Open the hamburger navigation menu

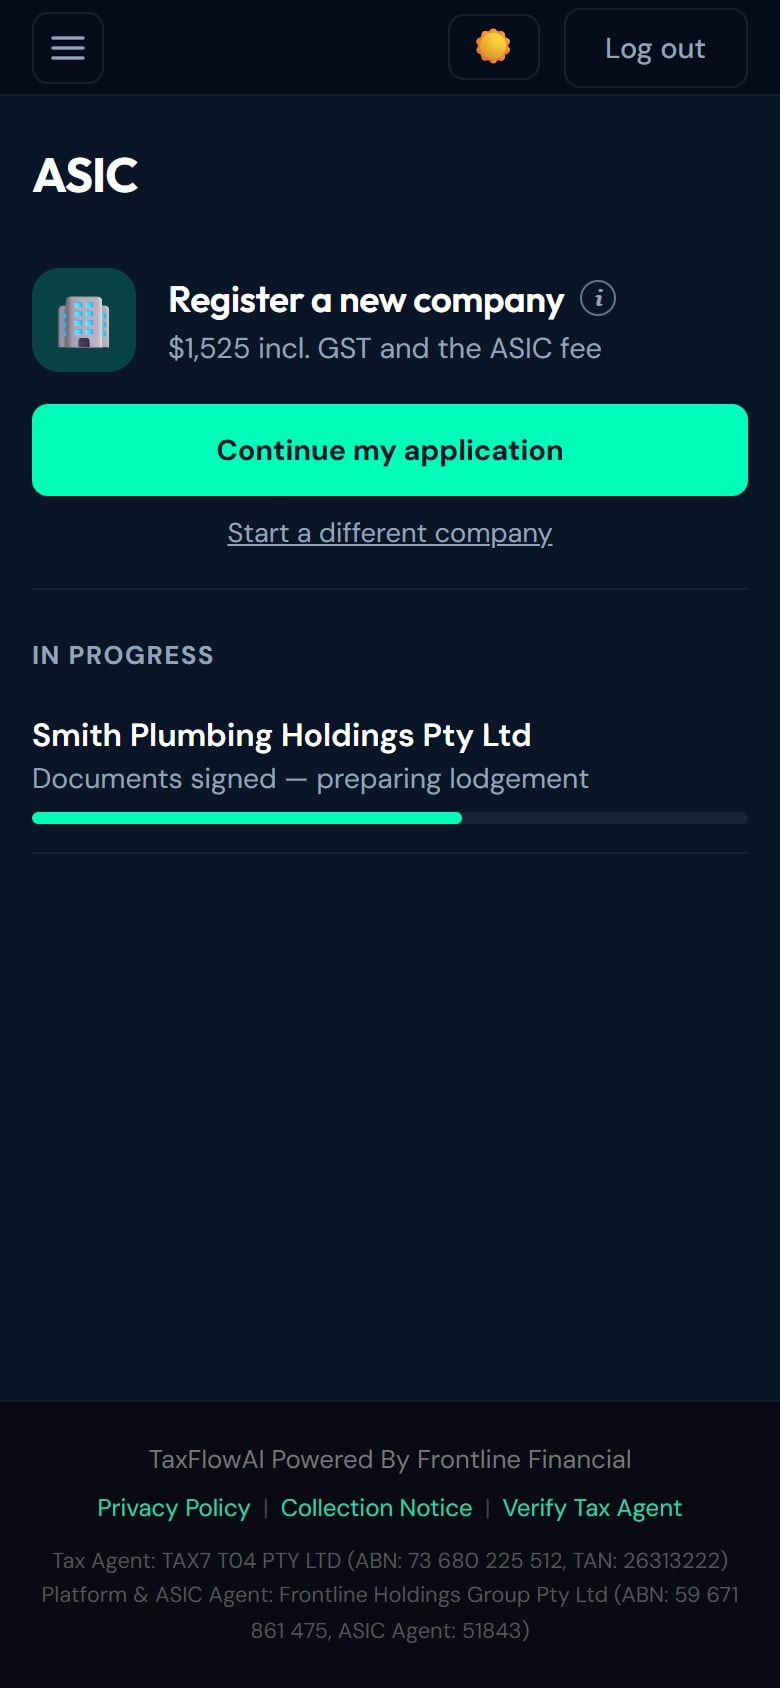point(68,48)
